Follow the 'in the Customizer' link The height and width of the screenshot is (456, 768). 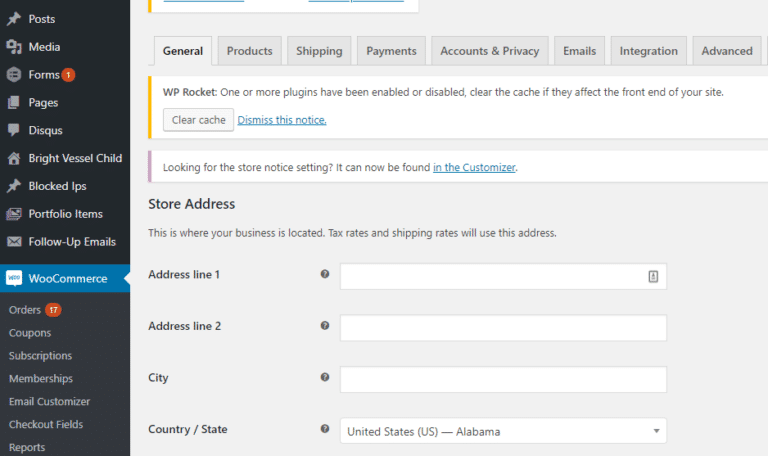474,168
